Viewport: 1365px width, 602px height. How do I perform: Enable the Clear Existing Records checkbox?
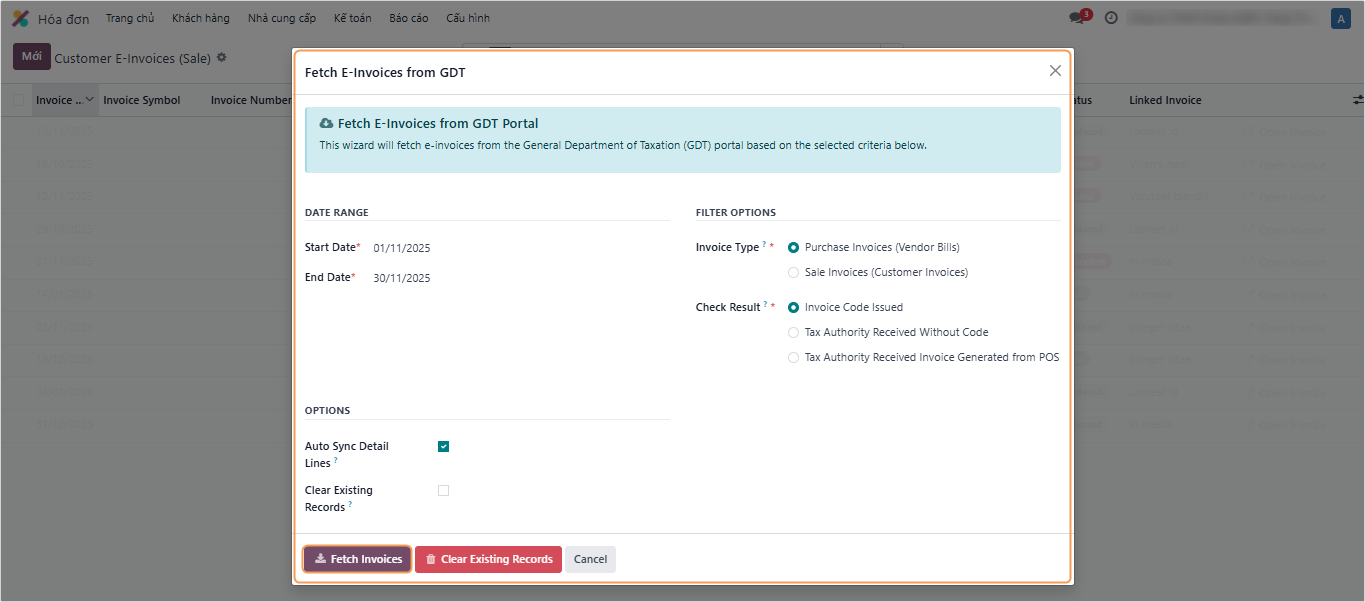point(443,491)
